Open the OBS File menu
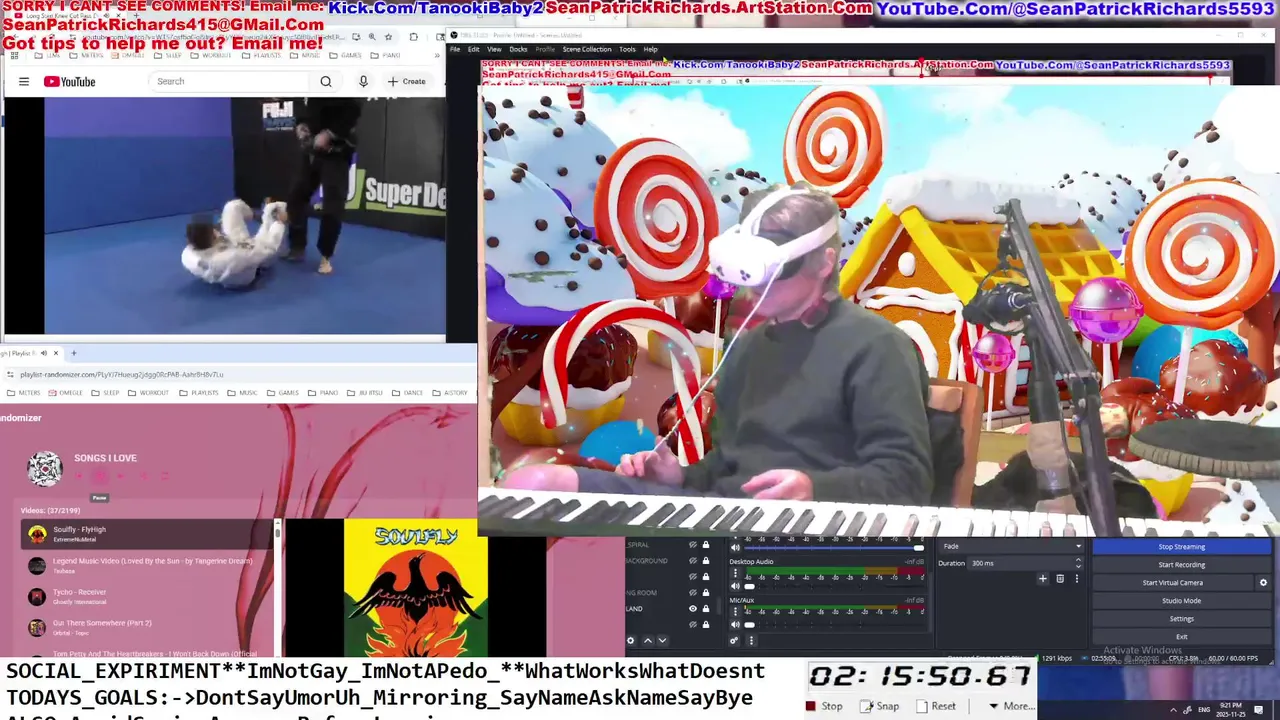This screenshot has height=720, width=1280. click(455, 49)
